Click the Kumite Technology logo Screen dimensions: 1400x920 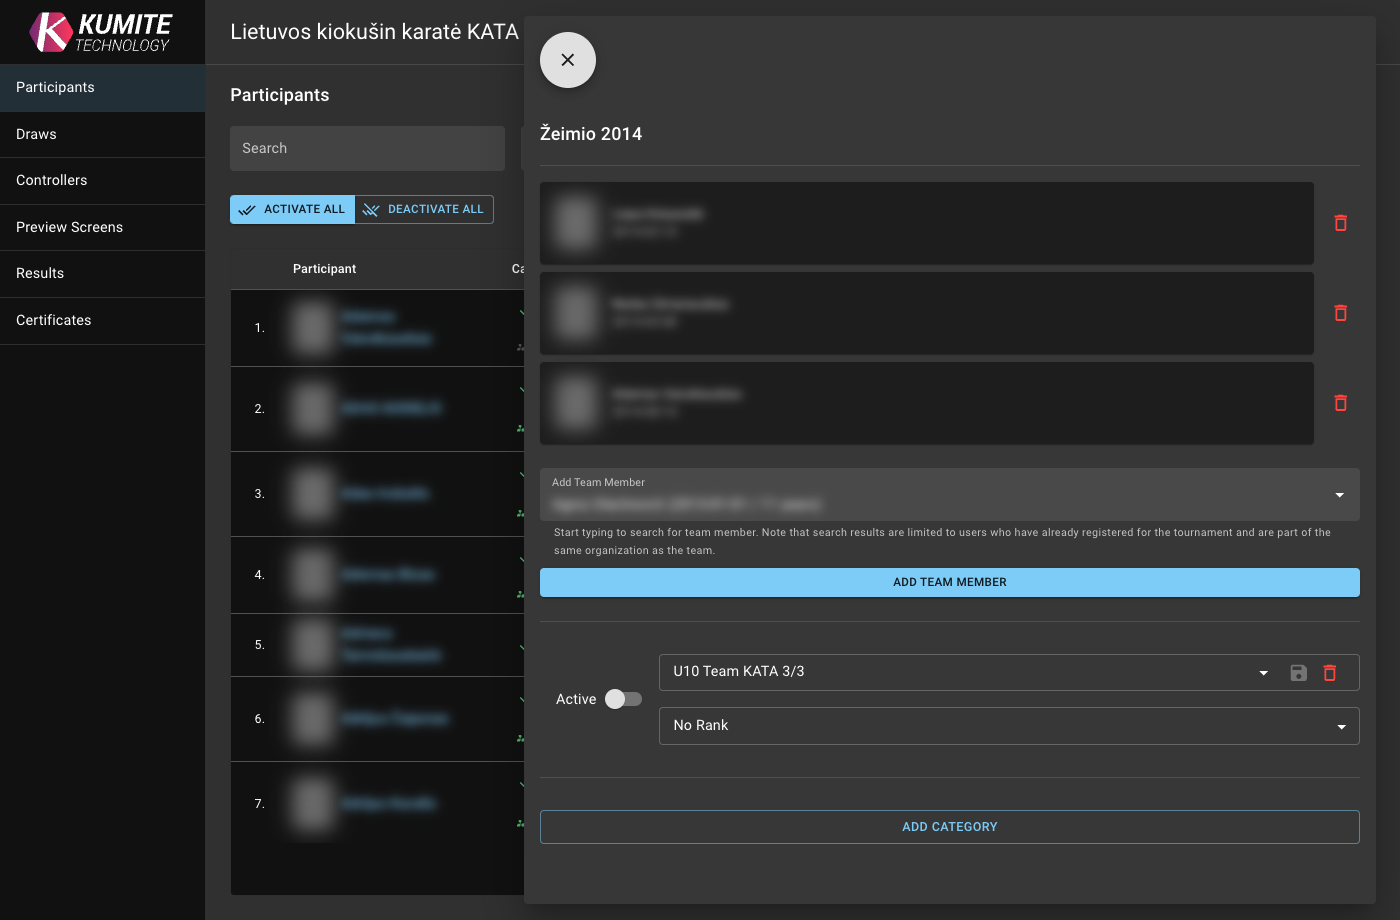(102, 32)
